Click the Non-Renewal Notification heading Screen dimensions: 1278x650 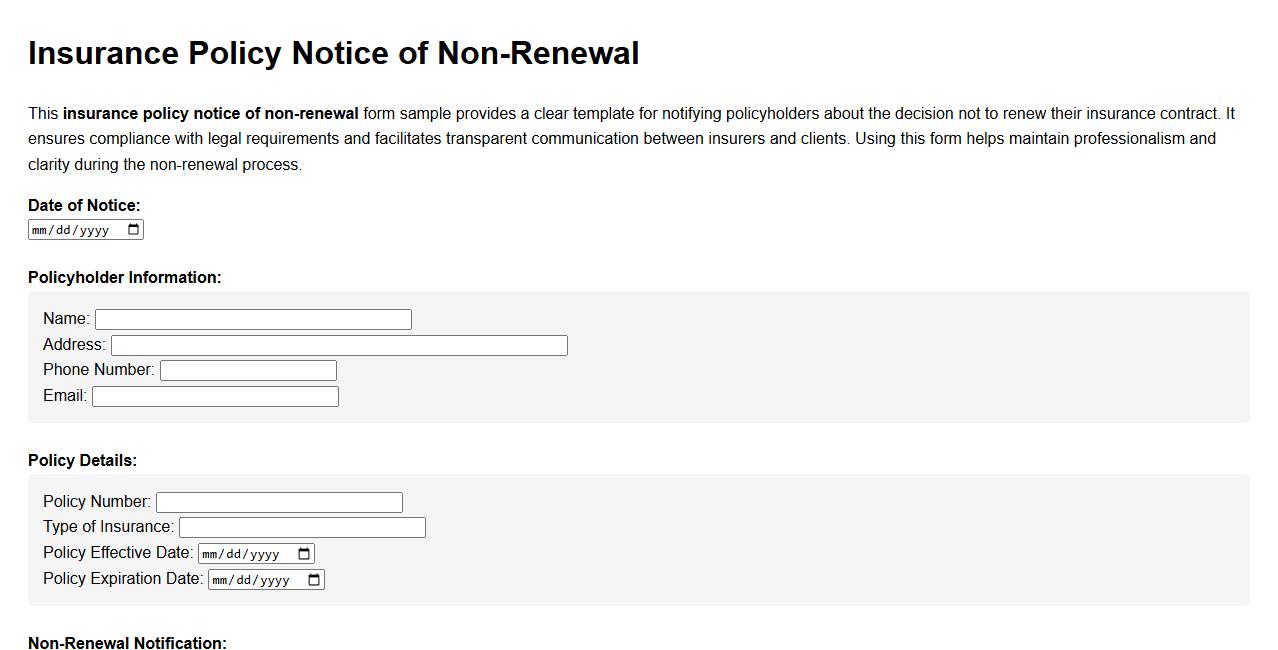point(128,643)
